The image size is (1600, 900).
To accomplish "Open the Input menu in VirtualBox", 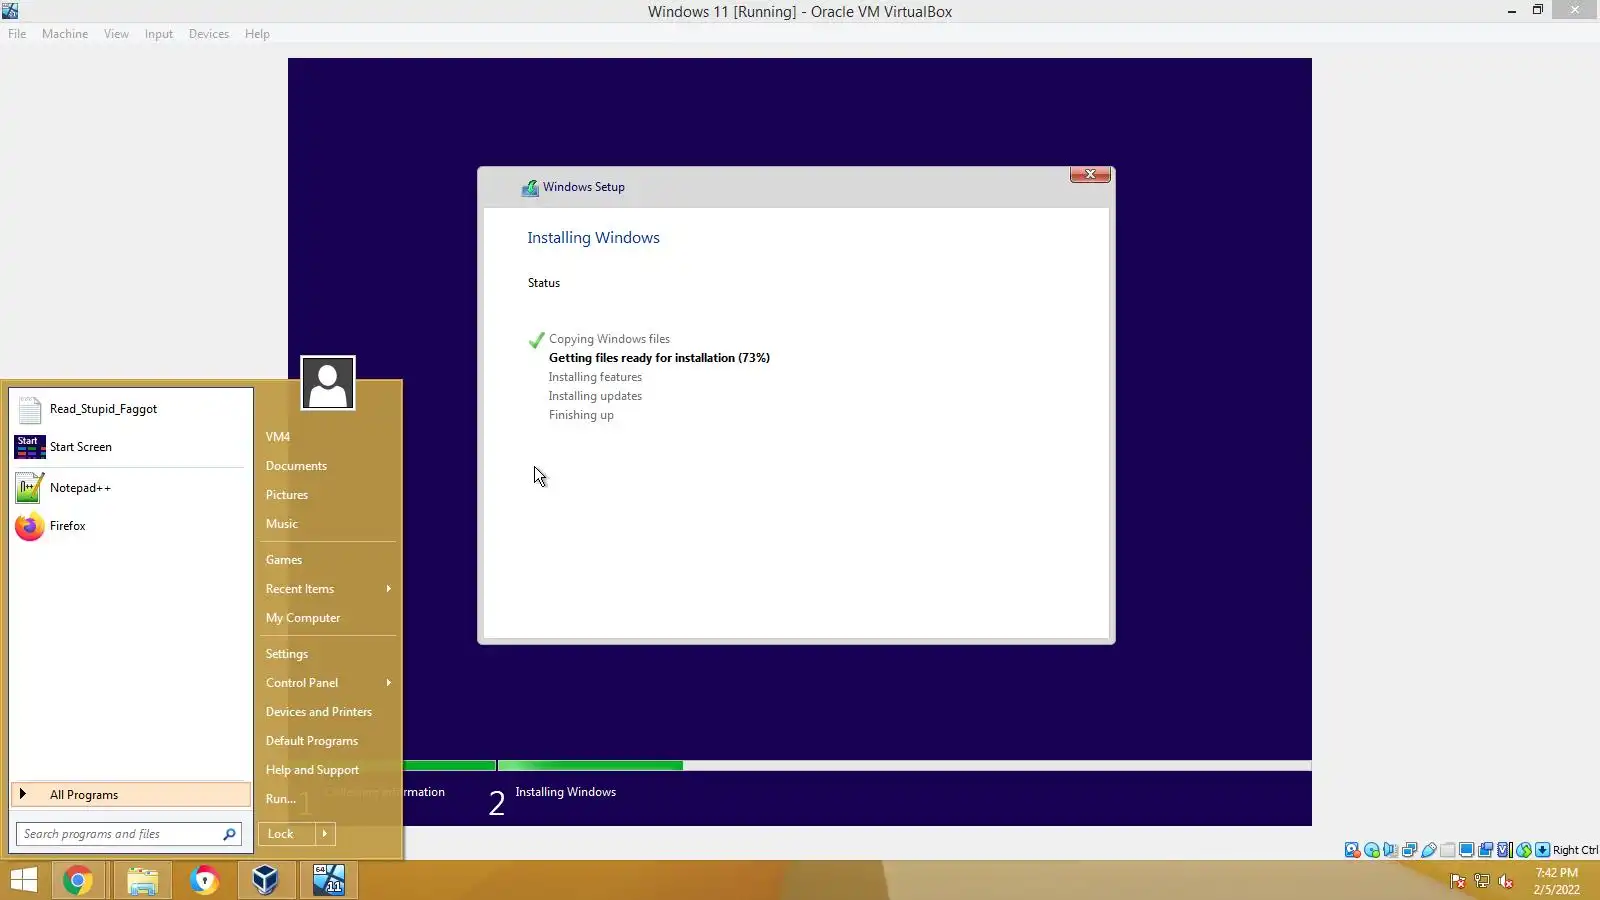I will (158, 34).
